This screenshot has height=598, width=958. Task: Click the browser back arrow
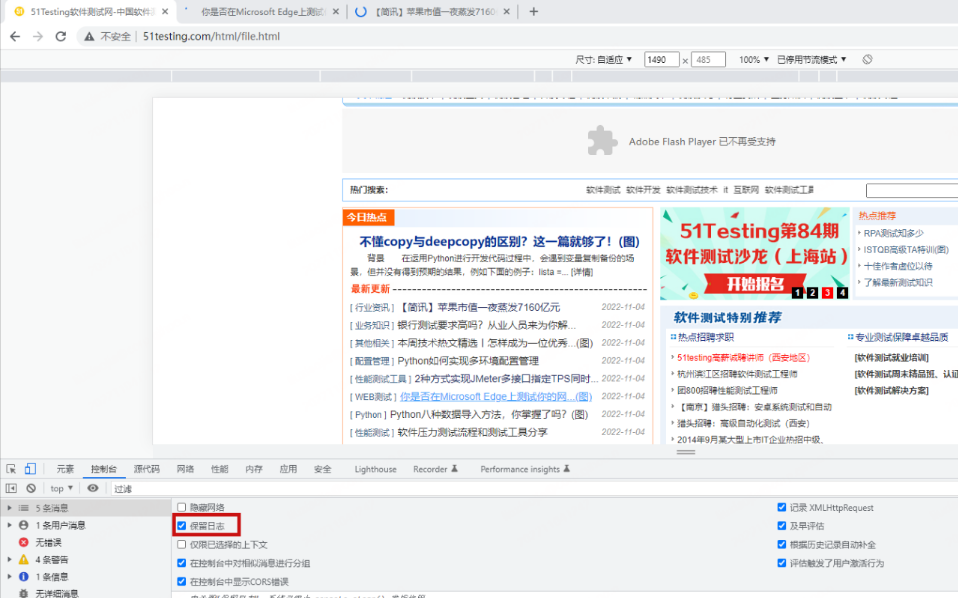click(x=15, y=37)
